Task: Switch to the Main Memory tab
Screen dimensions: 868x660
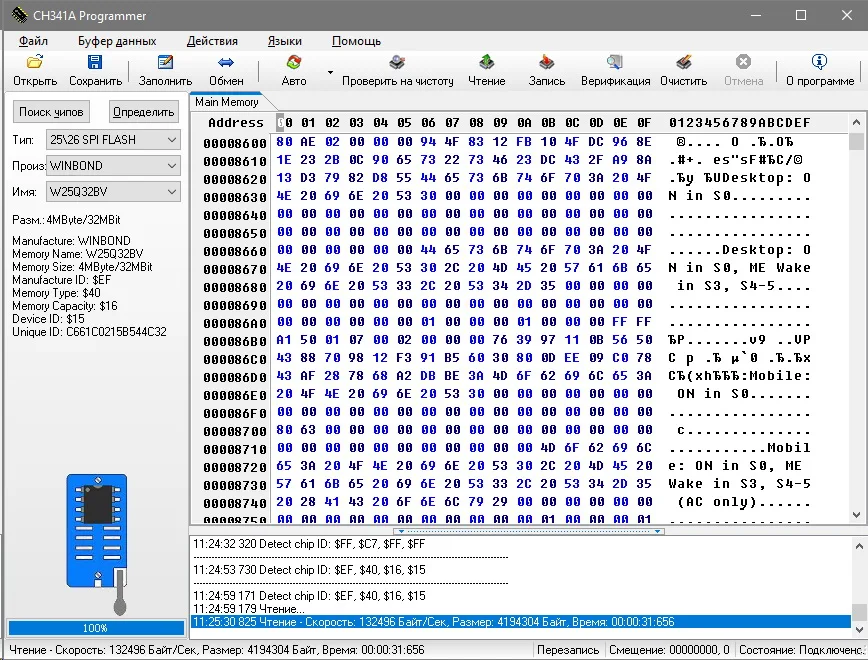Action: [227, 102]
